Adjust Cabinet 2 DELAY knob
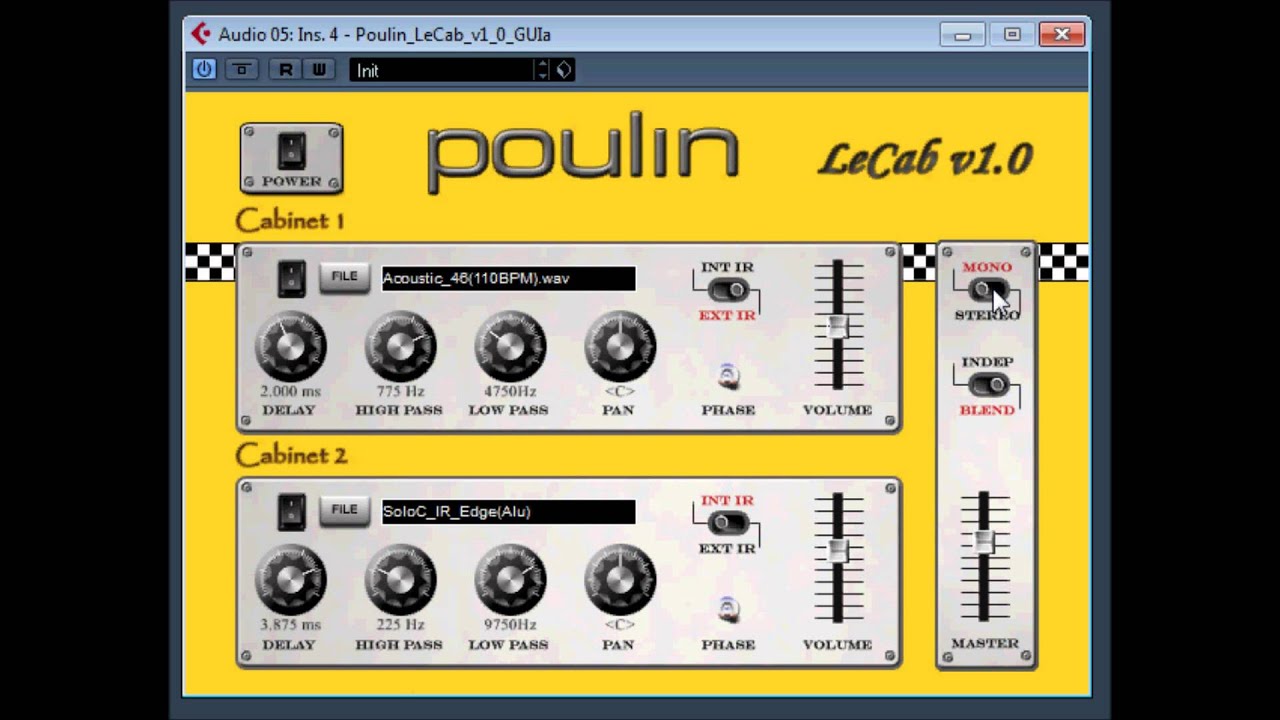 [290, 580]
